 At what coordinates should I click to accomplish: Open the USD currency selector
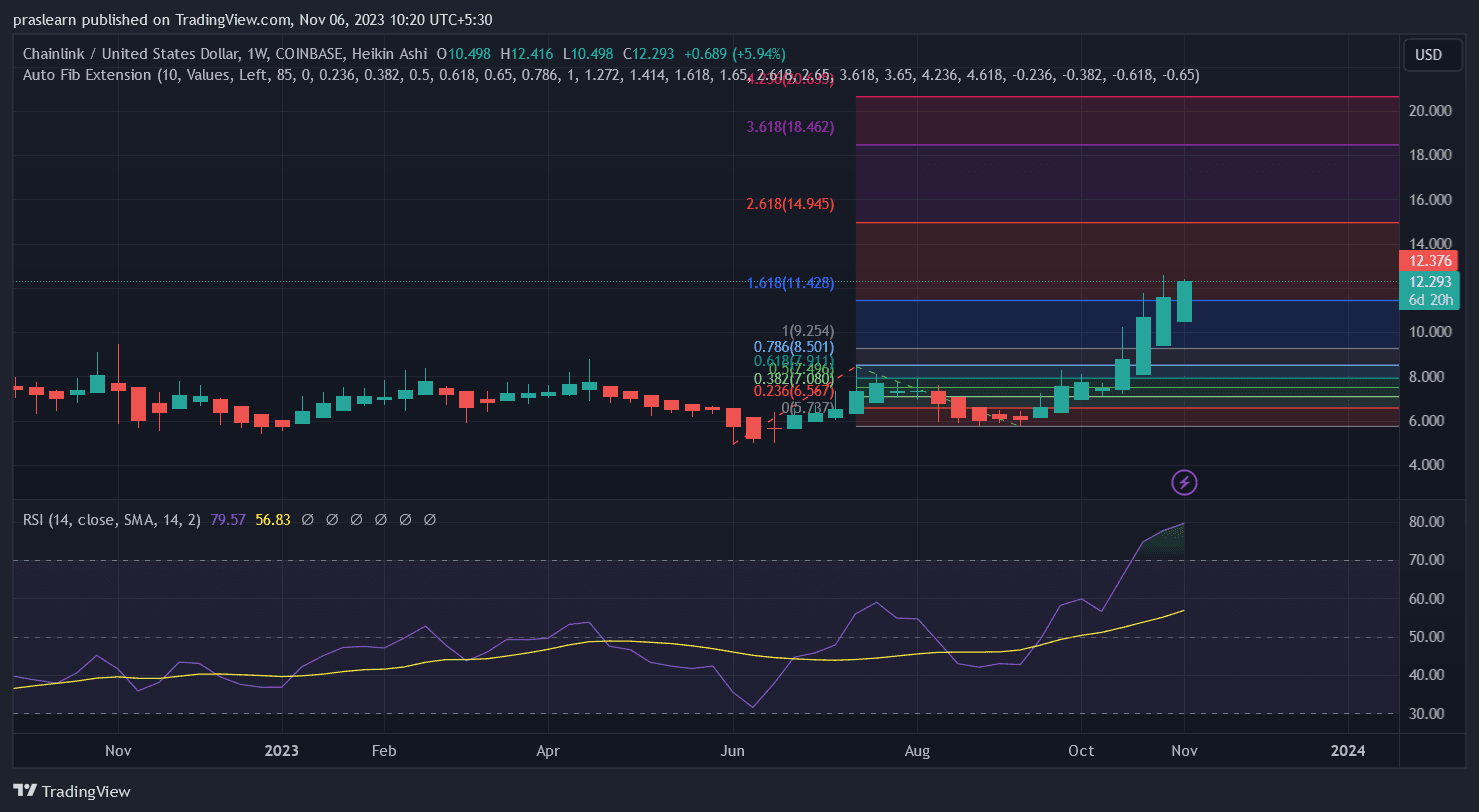coord(1428,55)
